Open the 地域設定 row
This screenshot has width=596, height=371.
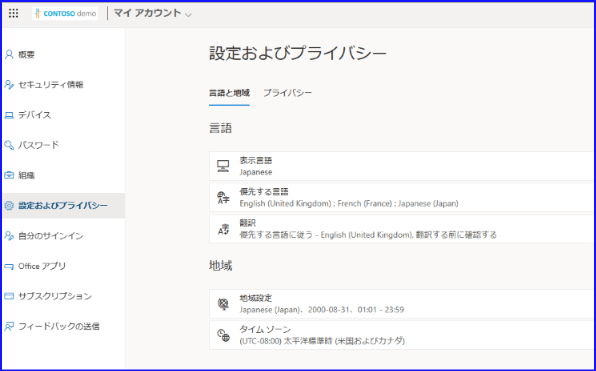tap(402, 304)
